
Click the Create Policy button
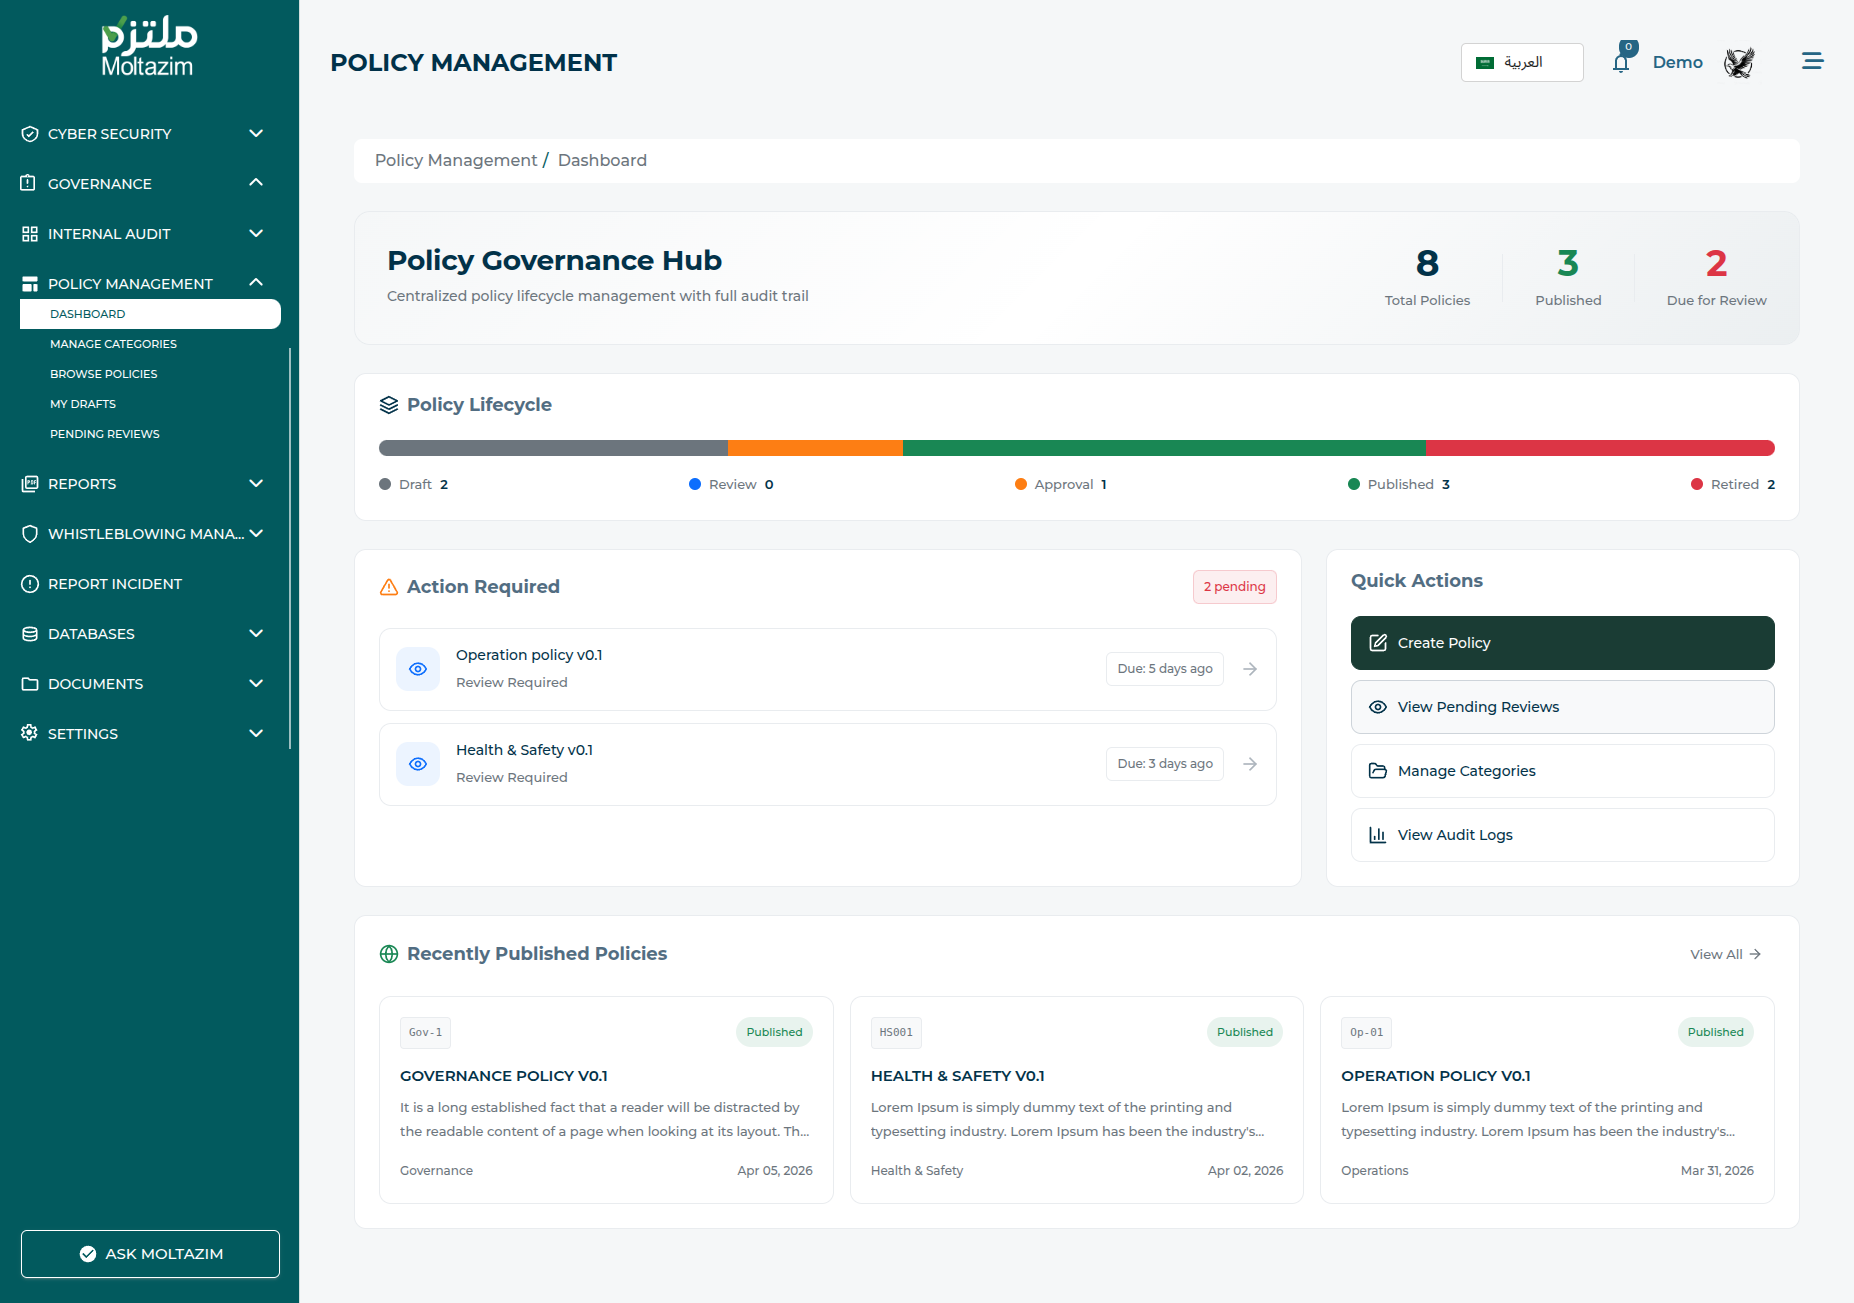pyautogui.click(x=1562, y=643)
